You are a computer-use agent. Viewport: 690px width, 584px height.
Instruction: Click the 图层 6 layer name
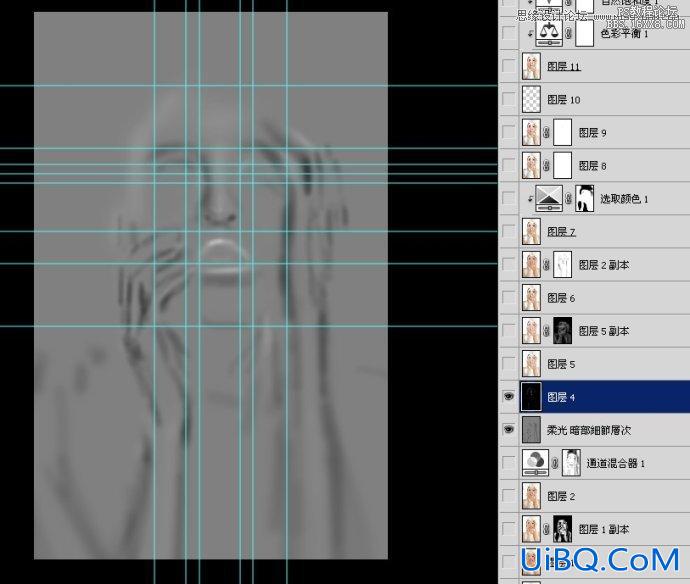click(561, 298)
